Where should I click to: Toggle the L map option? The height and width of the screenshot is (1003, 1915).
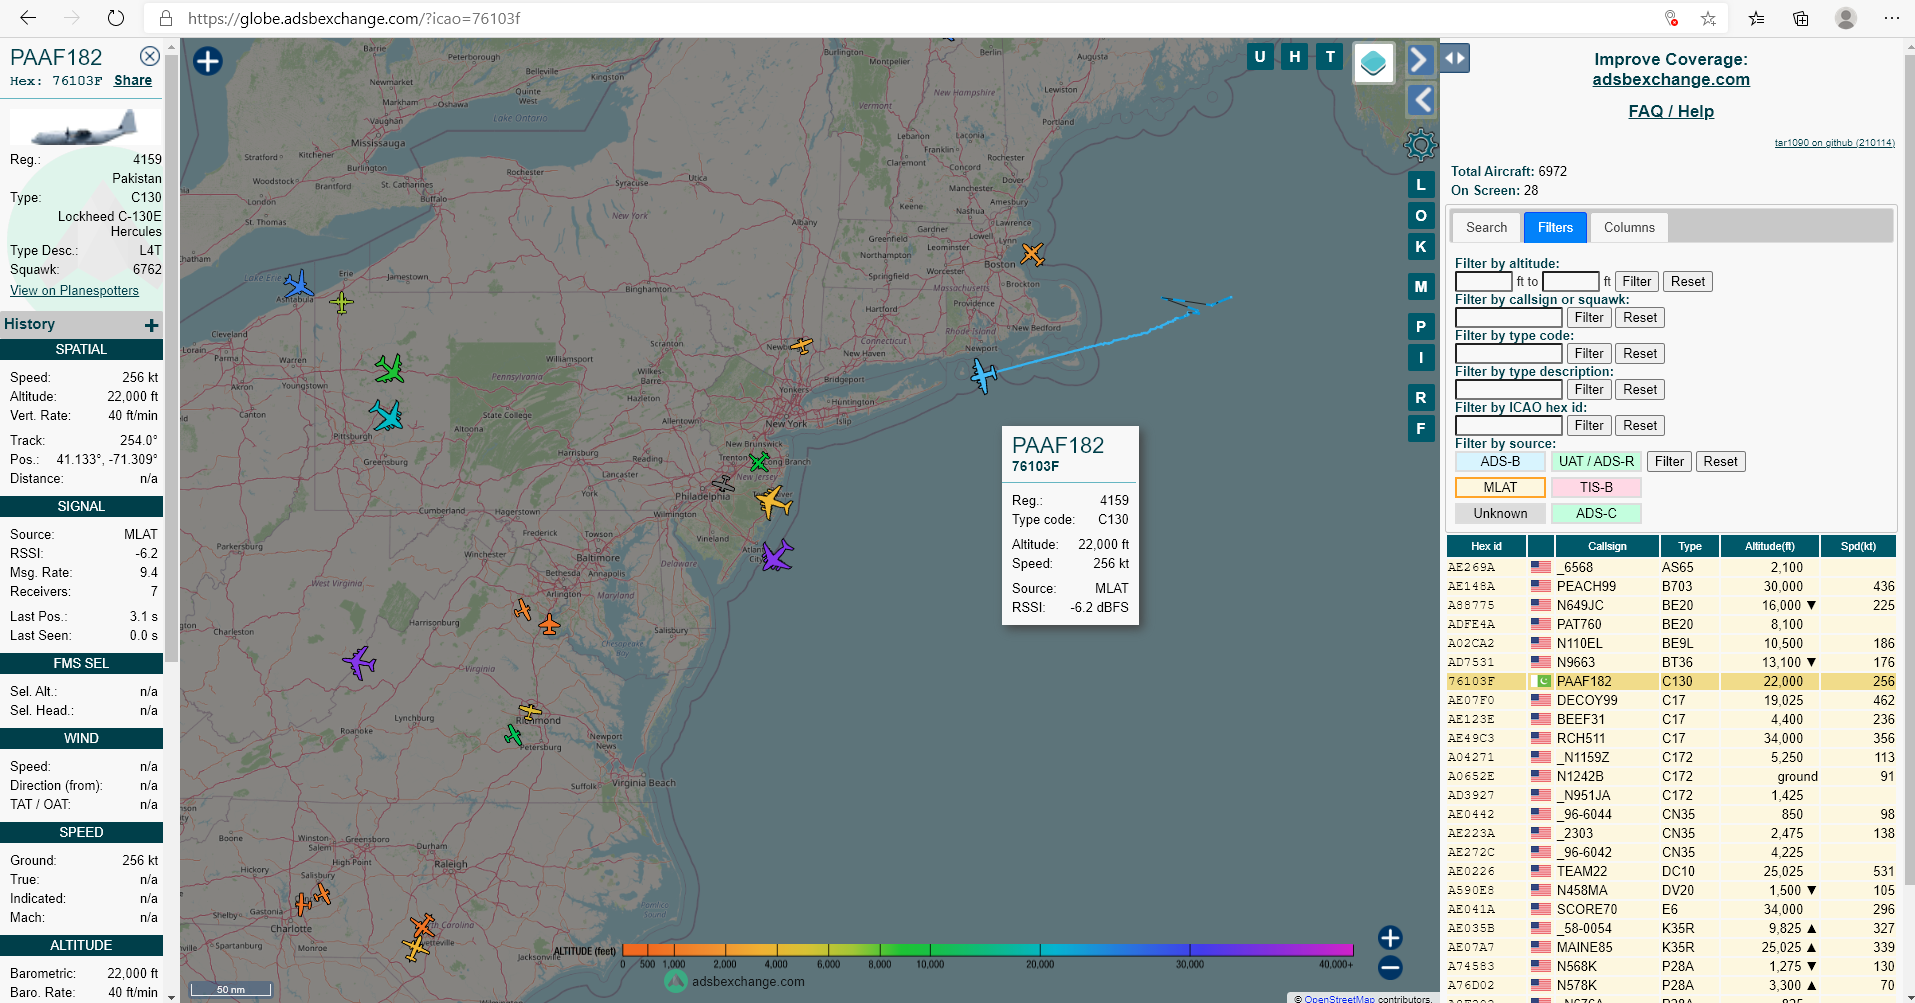1421,185
